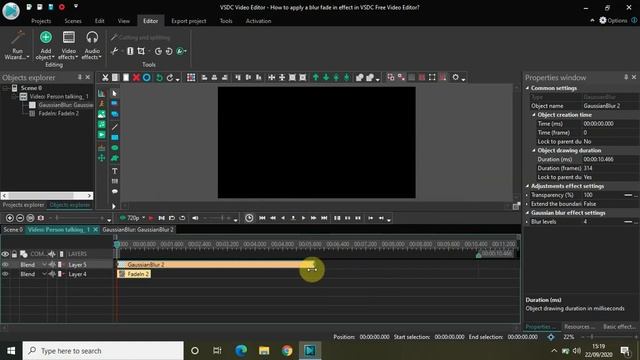Pin the Objects explorer panel
The width and height of the screenshot is (640, 360).
(80, 77)
